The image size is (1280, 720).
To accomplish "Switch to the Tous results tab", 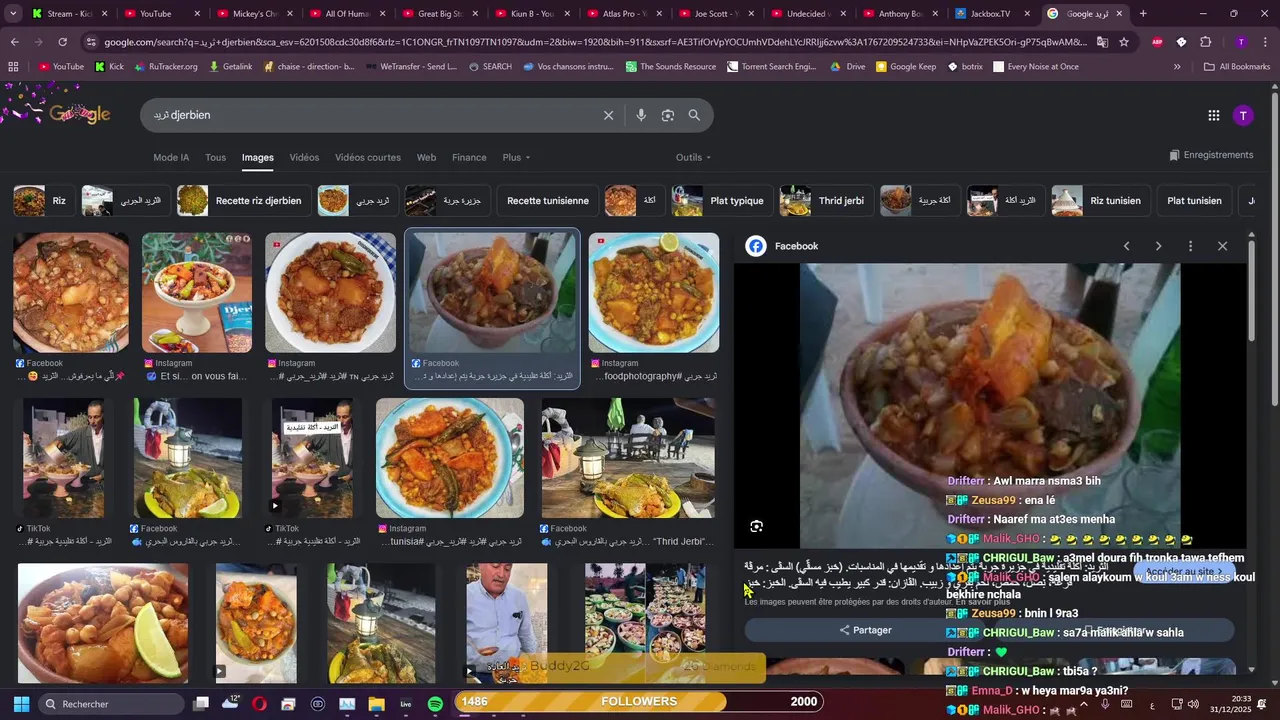I will [215, 157].
